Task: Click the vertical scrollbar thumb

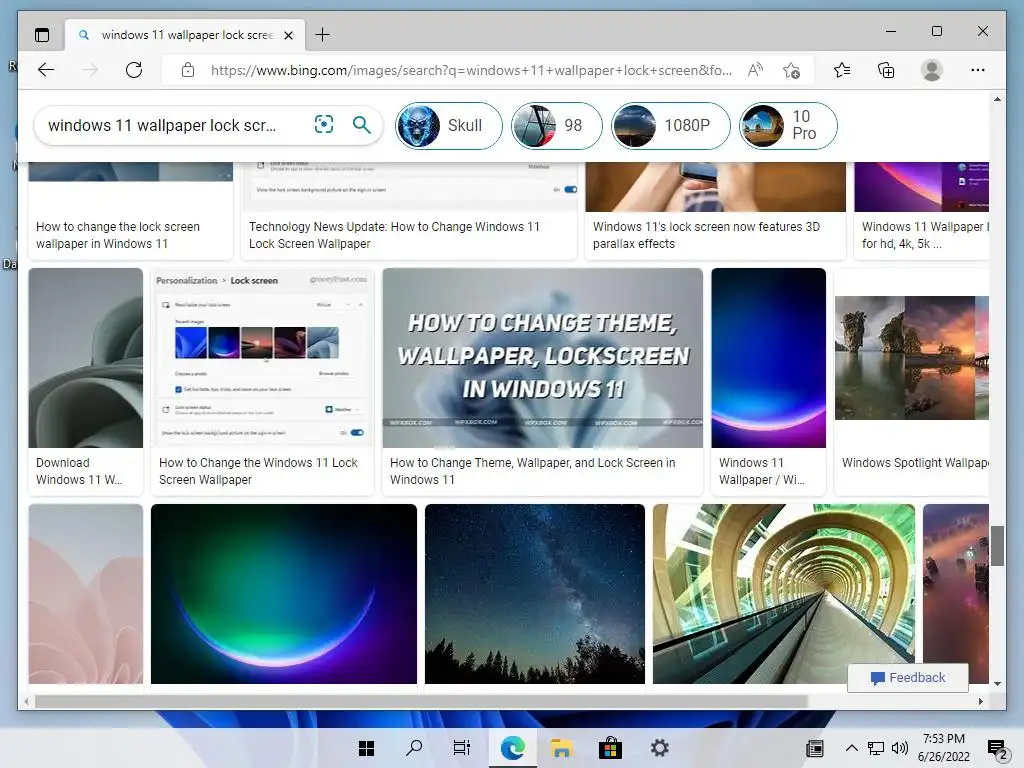Action: point(997,546)
